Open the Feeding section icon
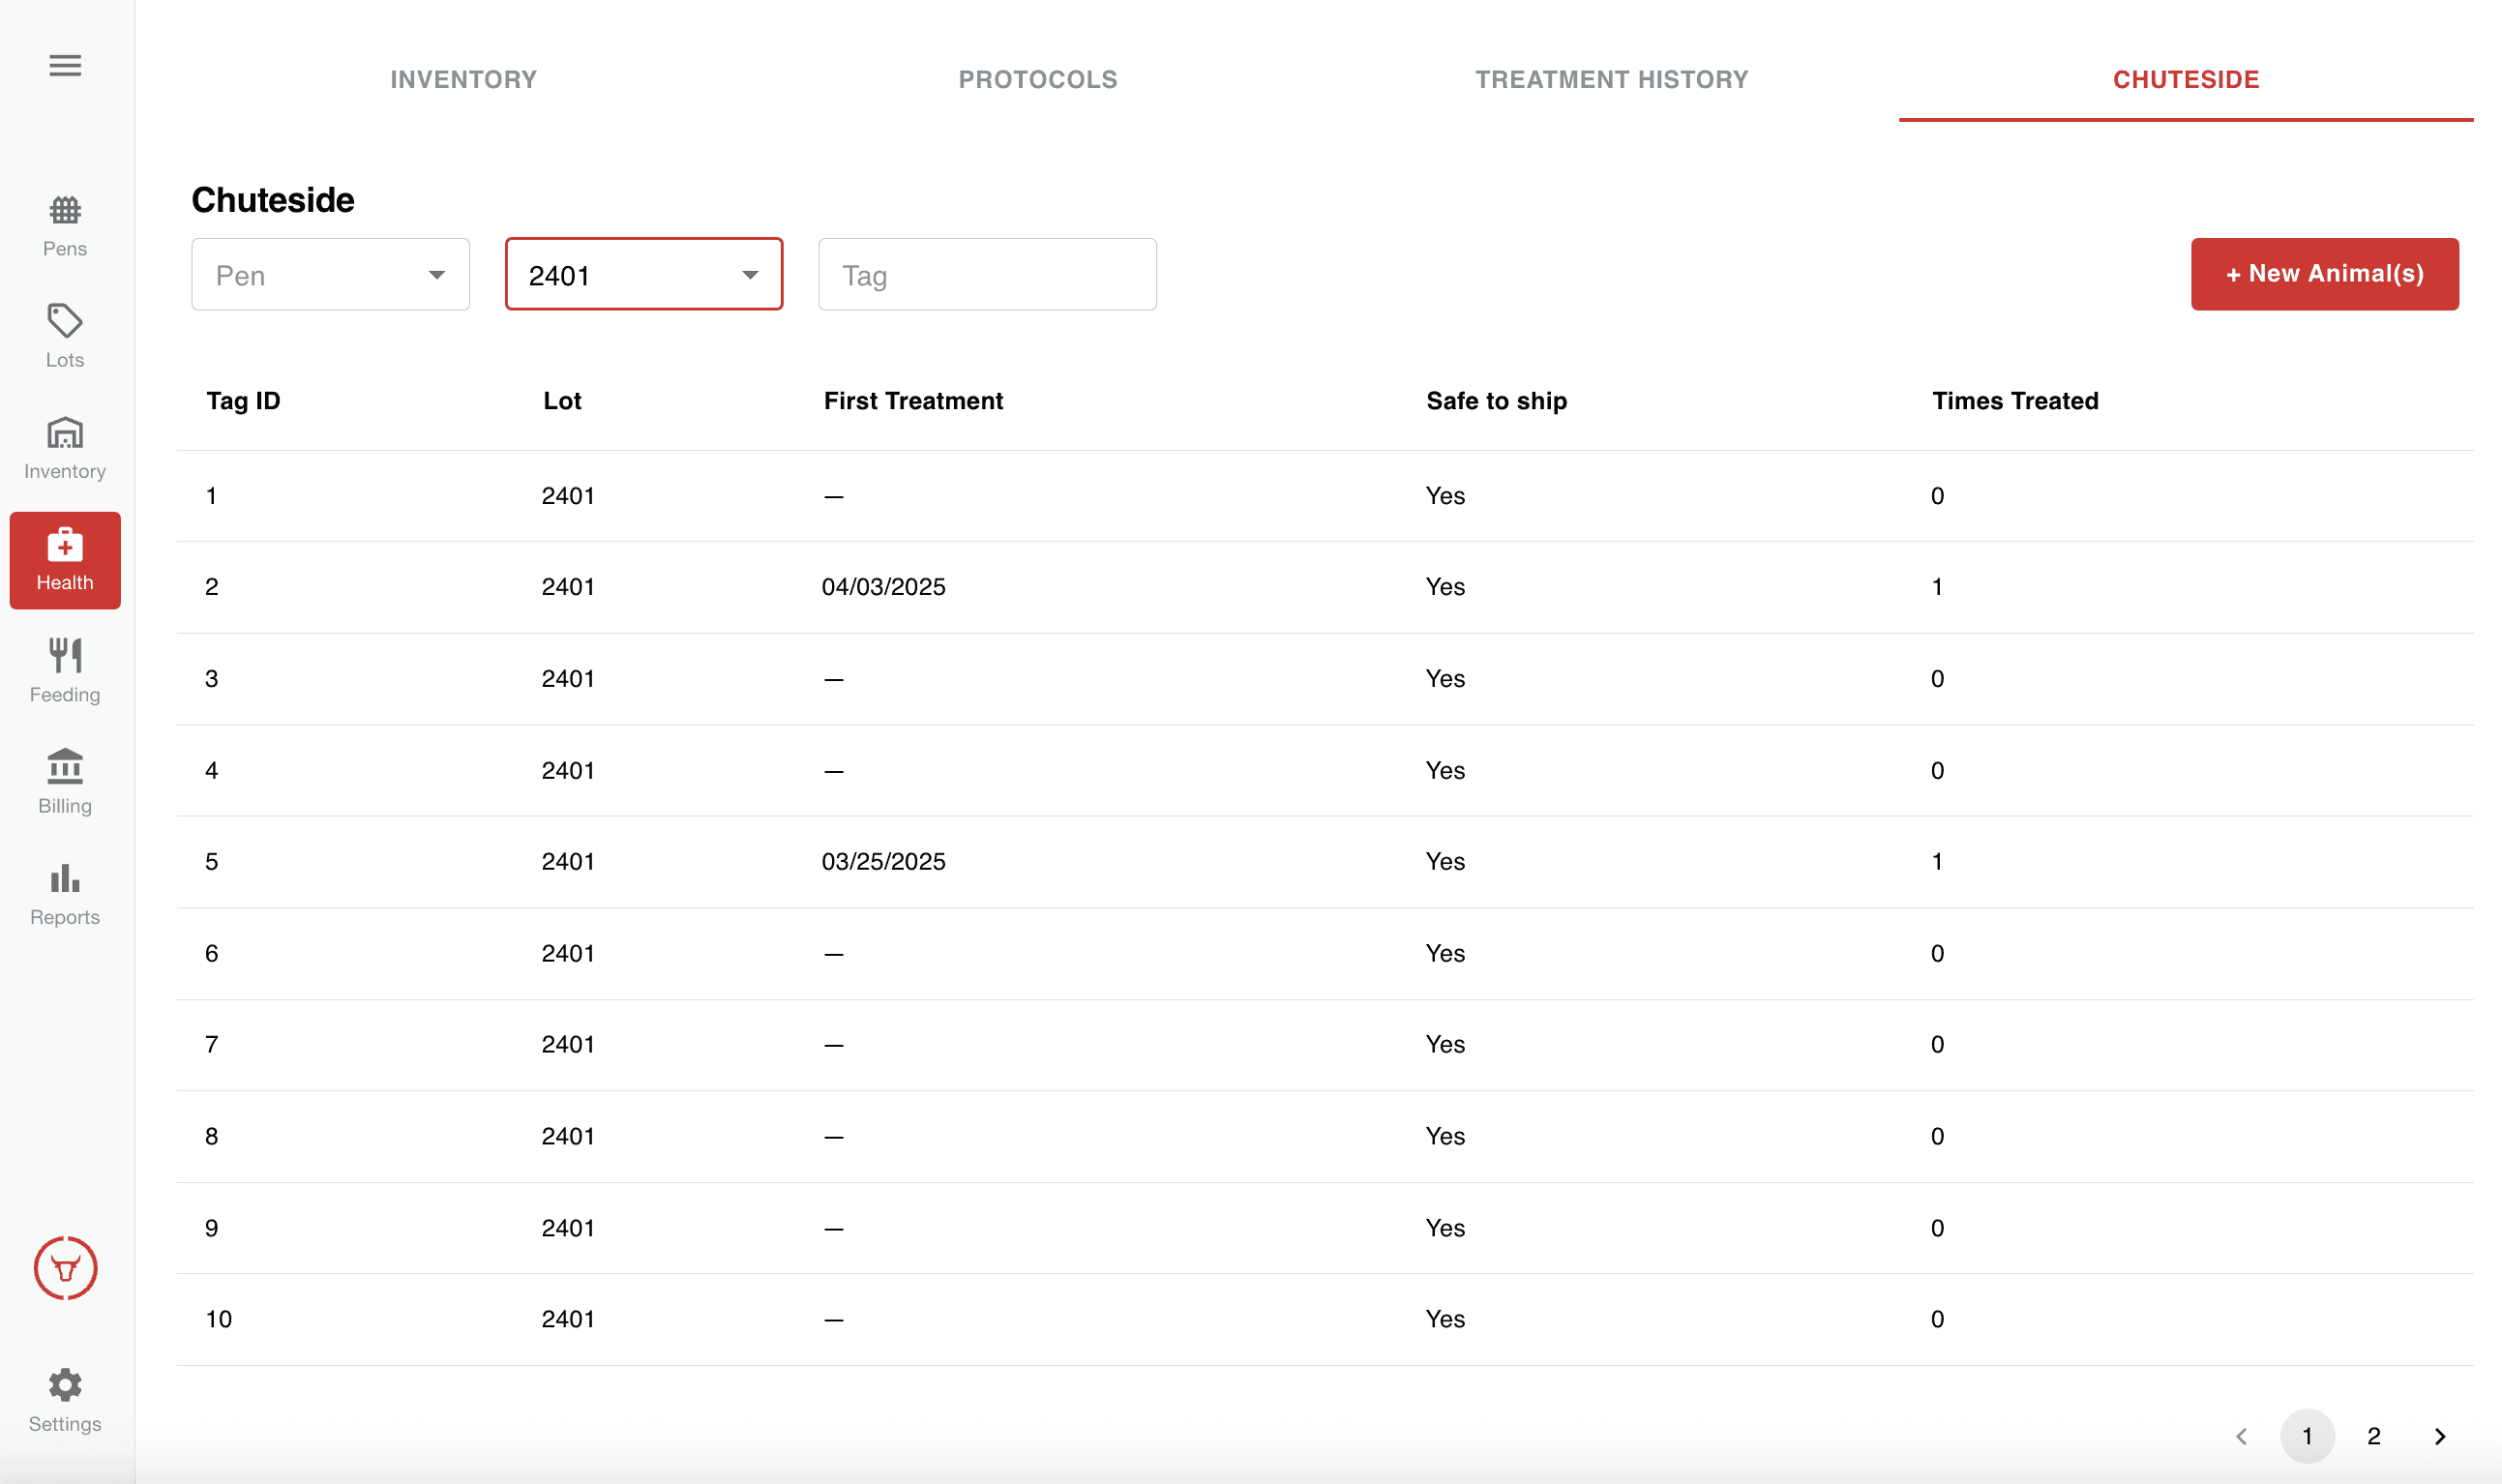The width and height of the screenshot is (2502, 1484). (65, 670)
